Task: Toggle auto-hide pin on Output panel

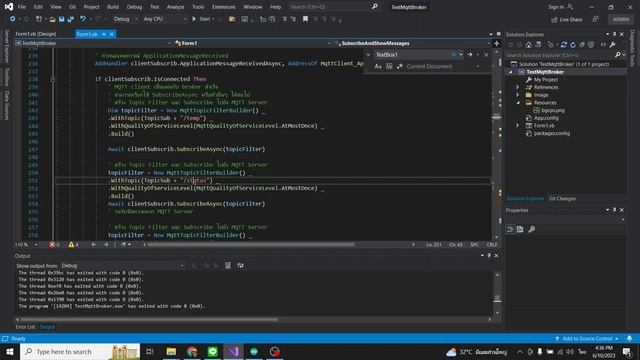Action: (x=489, y=256)
